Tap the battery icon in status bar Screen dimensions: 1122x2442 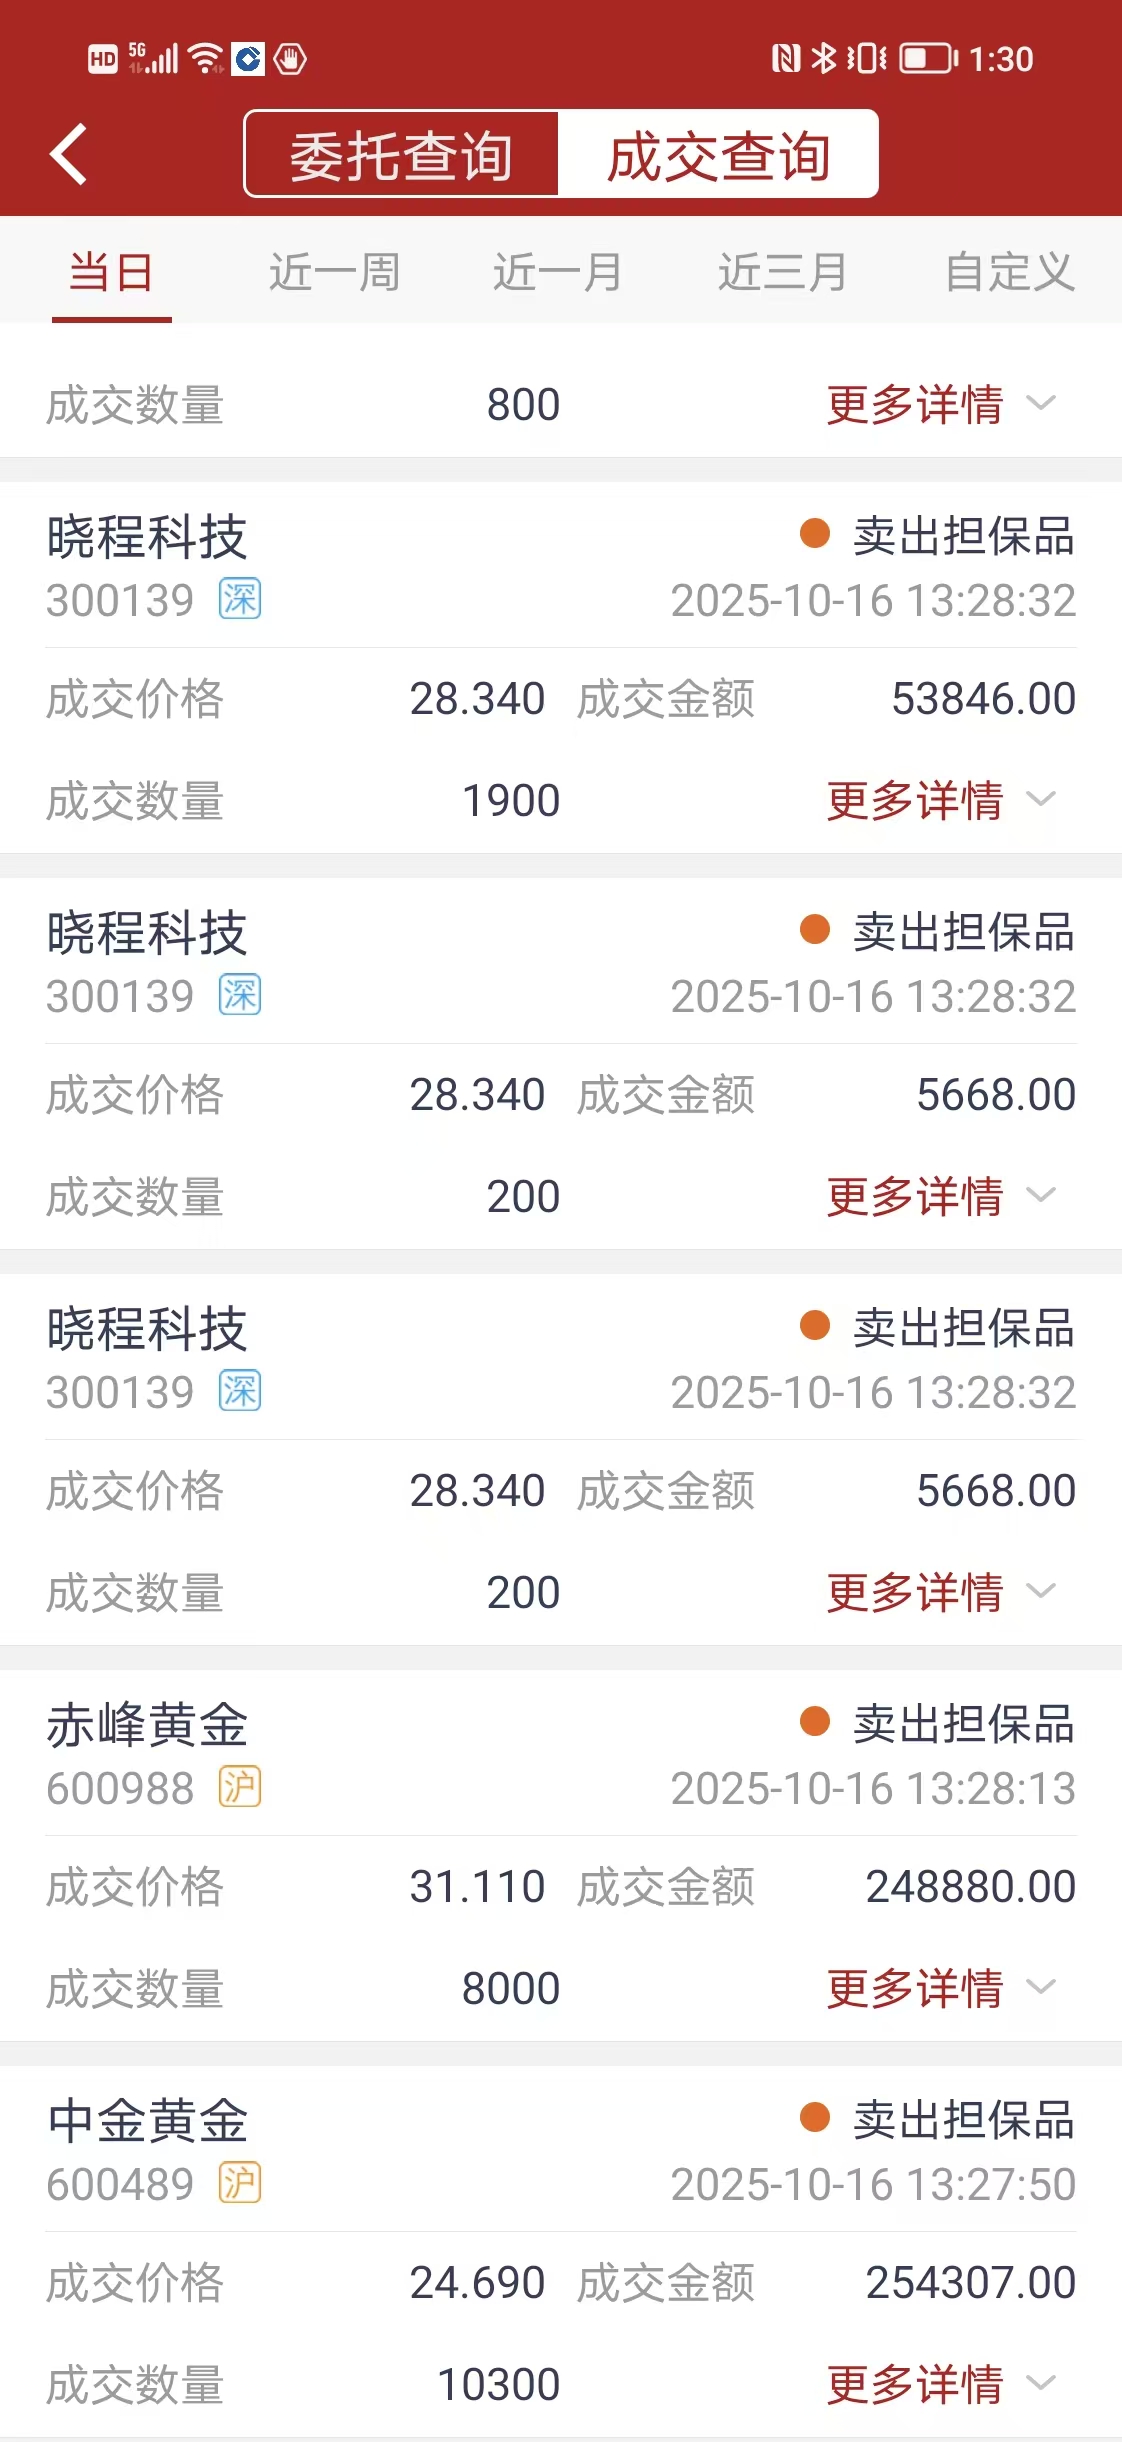929,59
